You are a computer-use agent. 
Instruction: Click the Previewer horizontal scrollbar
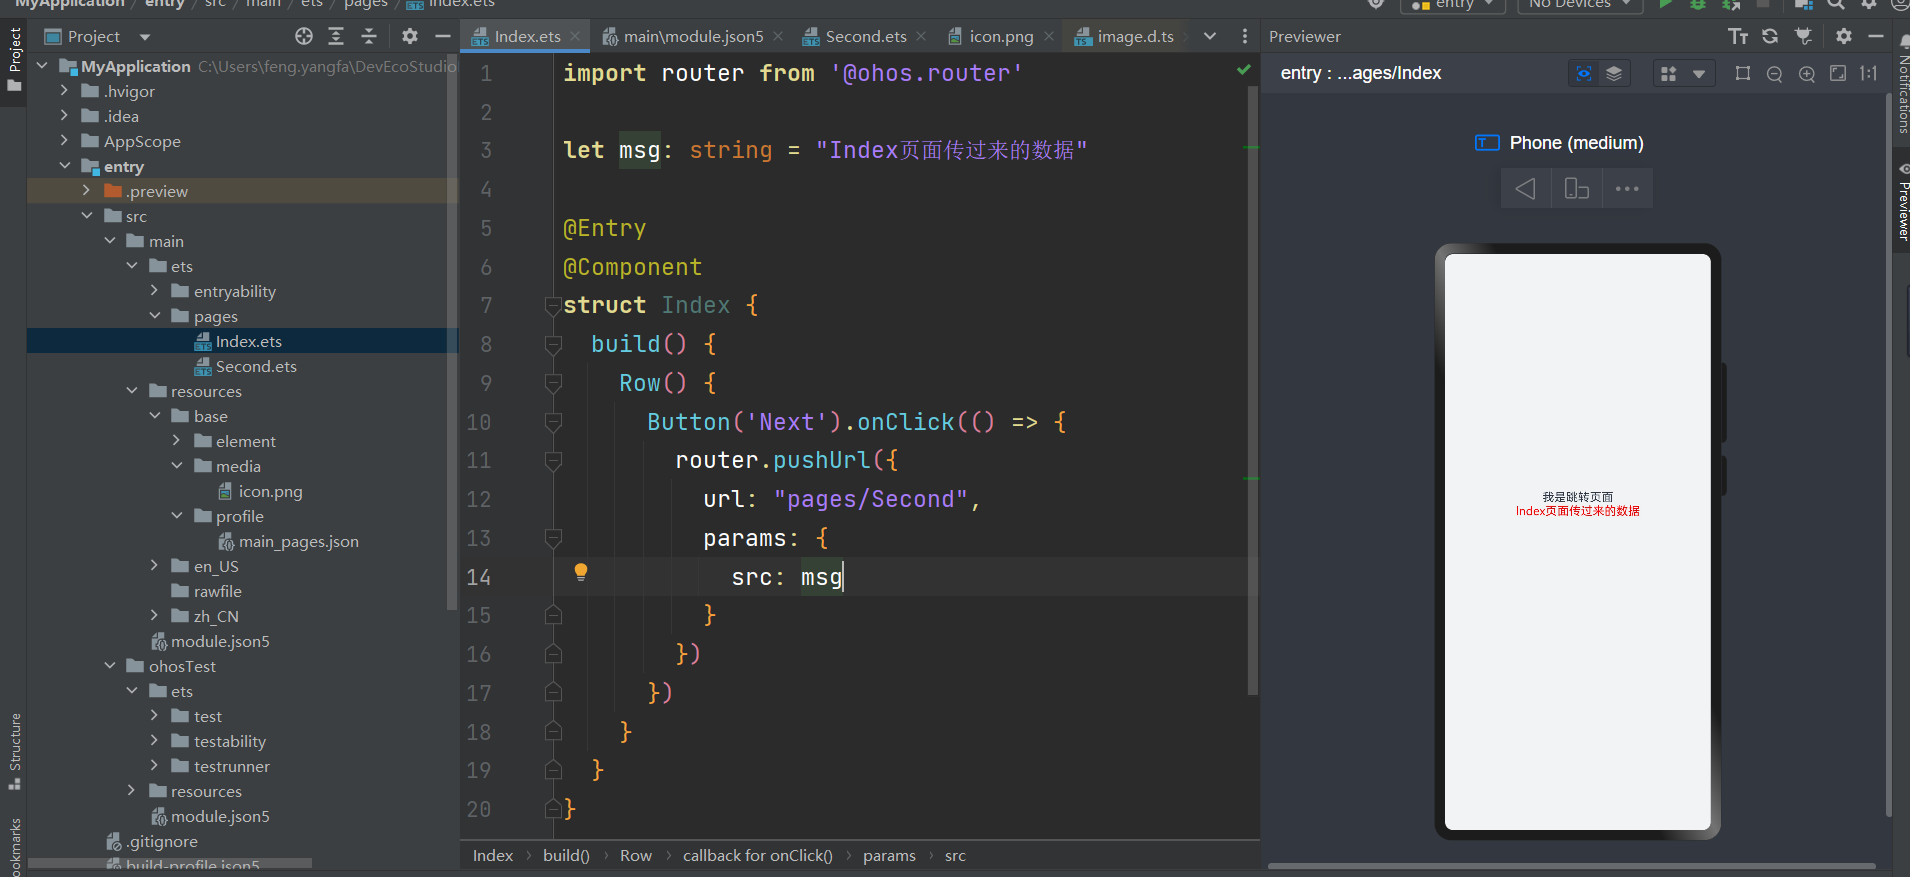tap(1572, 866)
